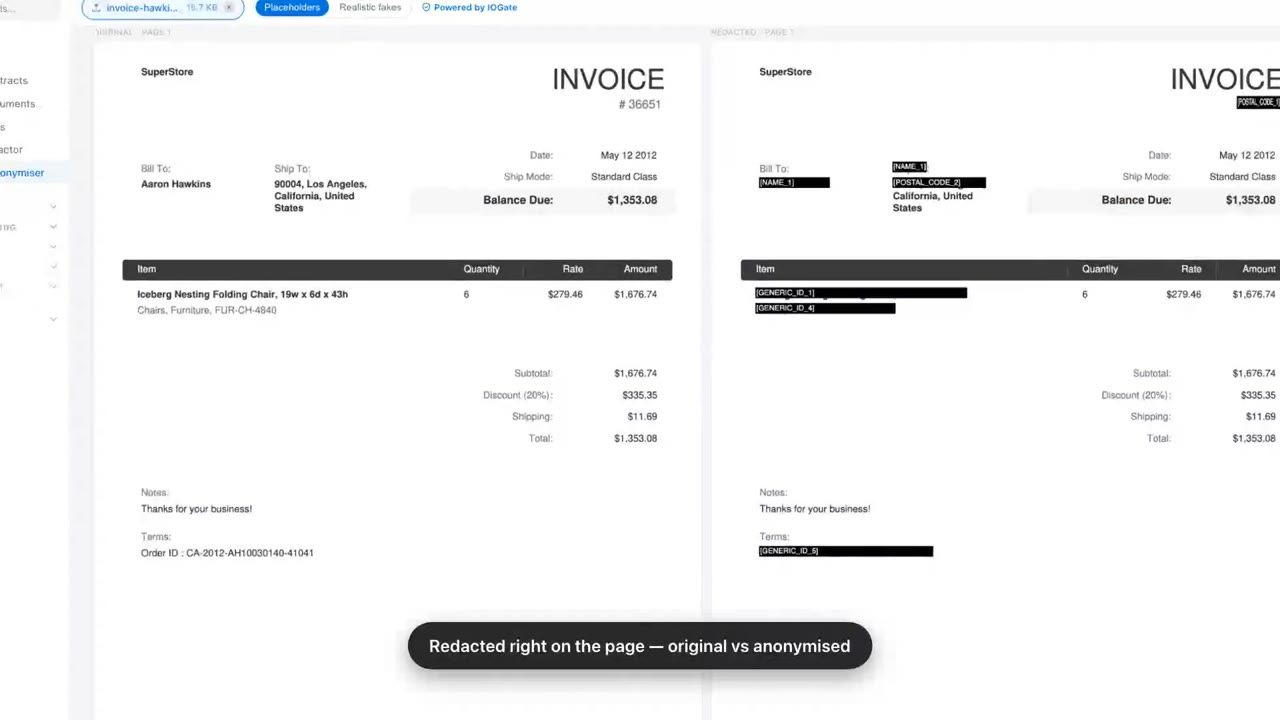Viewport: 1280px width, 720px height.
Task: Click the [GENERIC_ID_1] redaction in the item row
Action: coord(861,293)
